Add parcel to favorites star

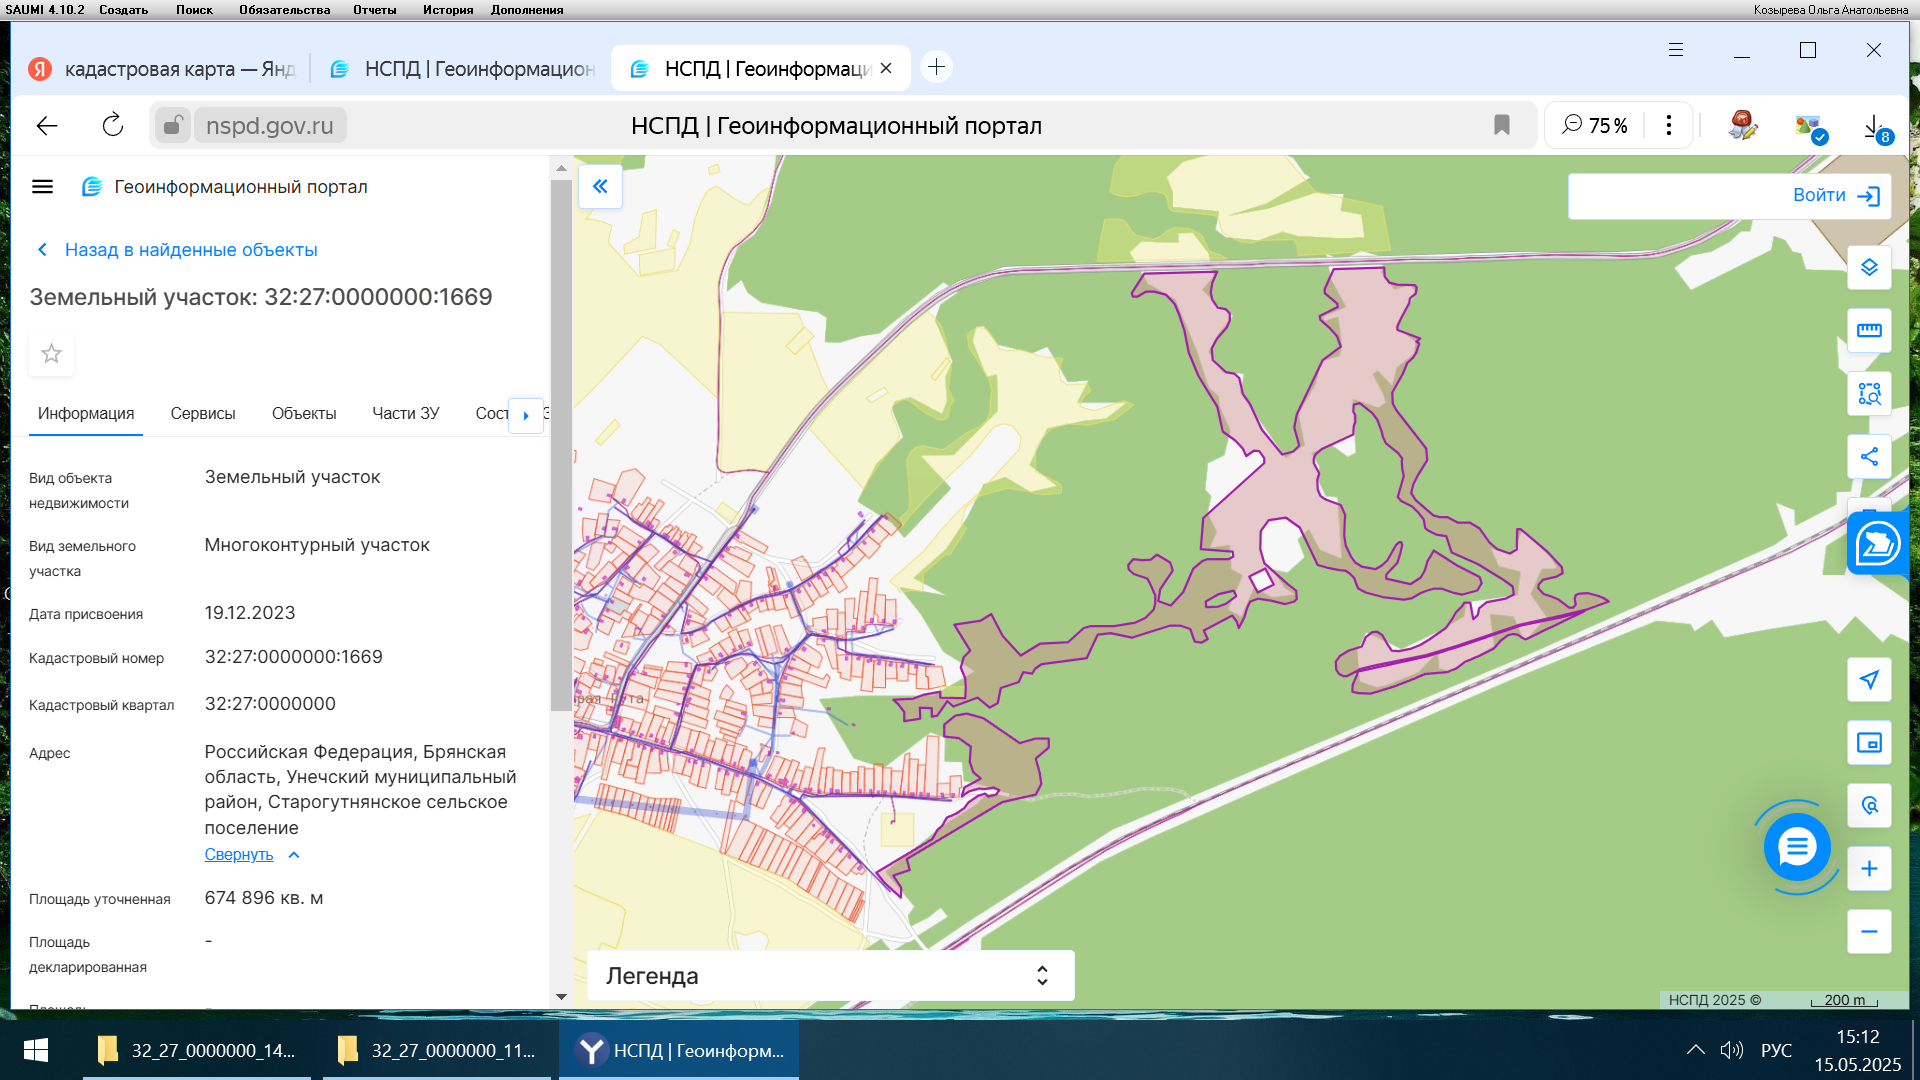(51, 354)
